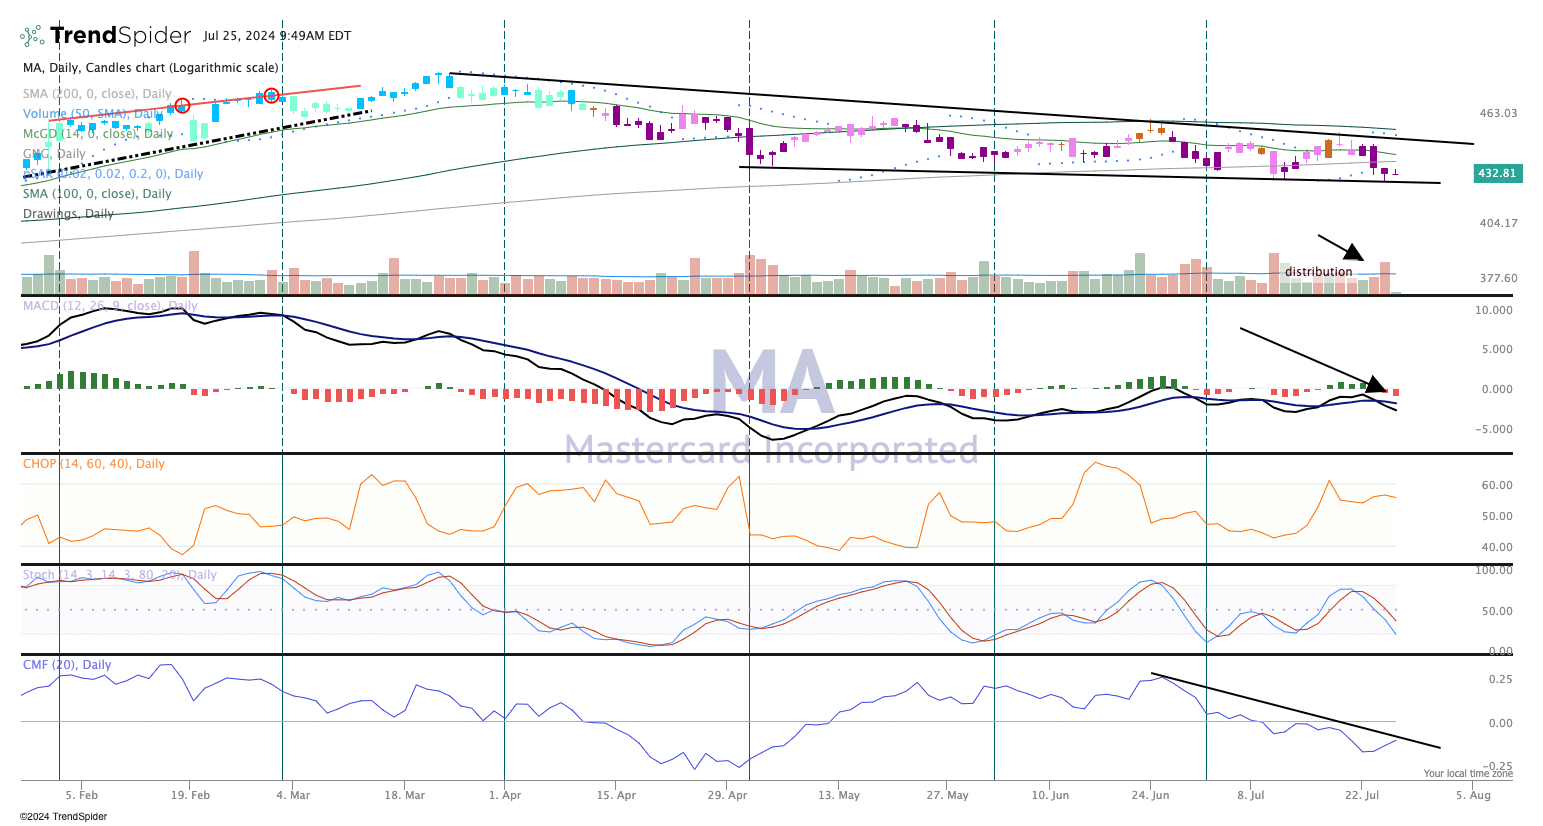
Task: Click the 8. Jul date label
Action: pyautogui.click(x=1251, y=796)
